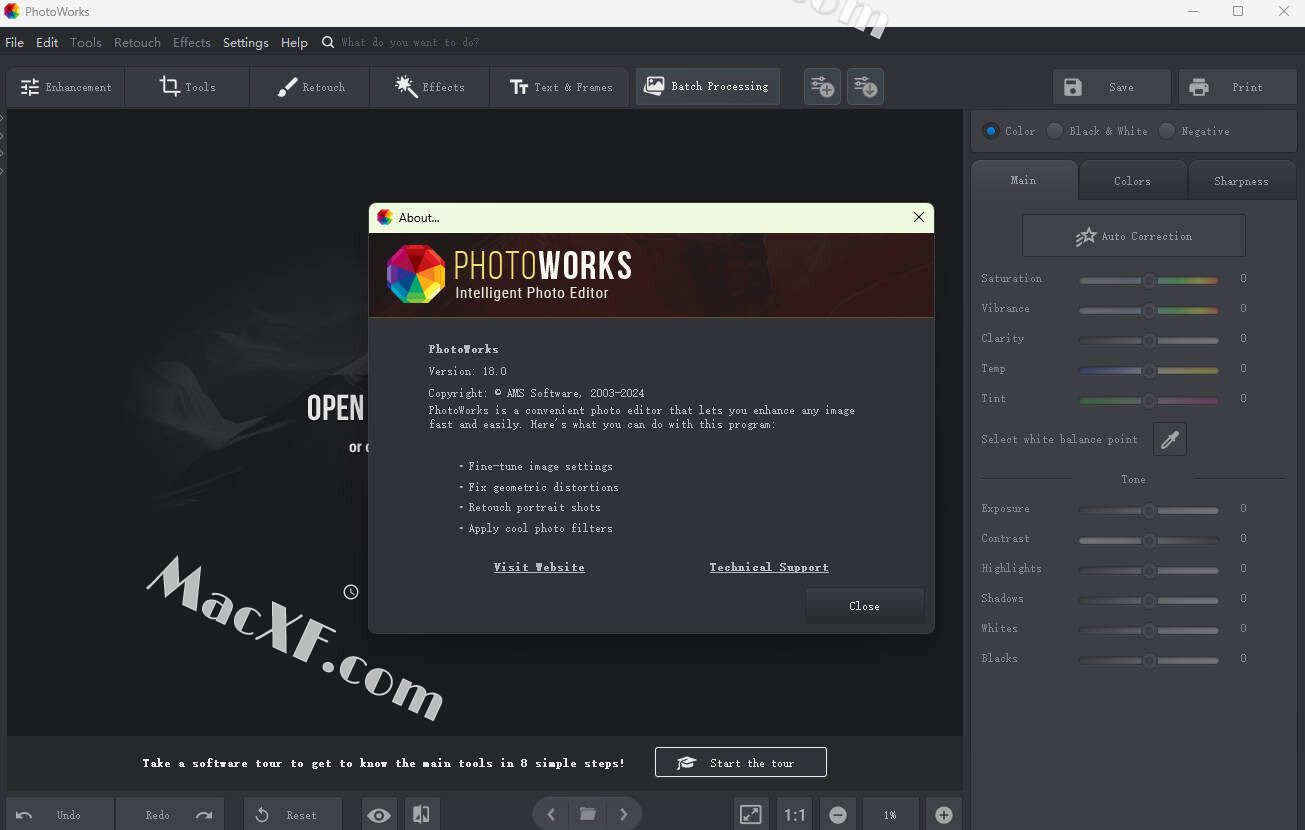Click the zoom out minus button
This screenshot has height=830, width=1305.
pyautogui.click(x=838, y=815)
